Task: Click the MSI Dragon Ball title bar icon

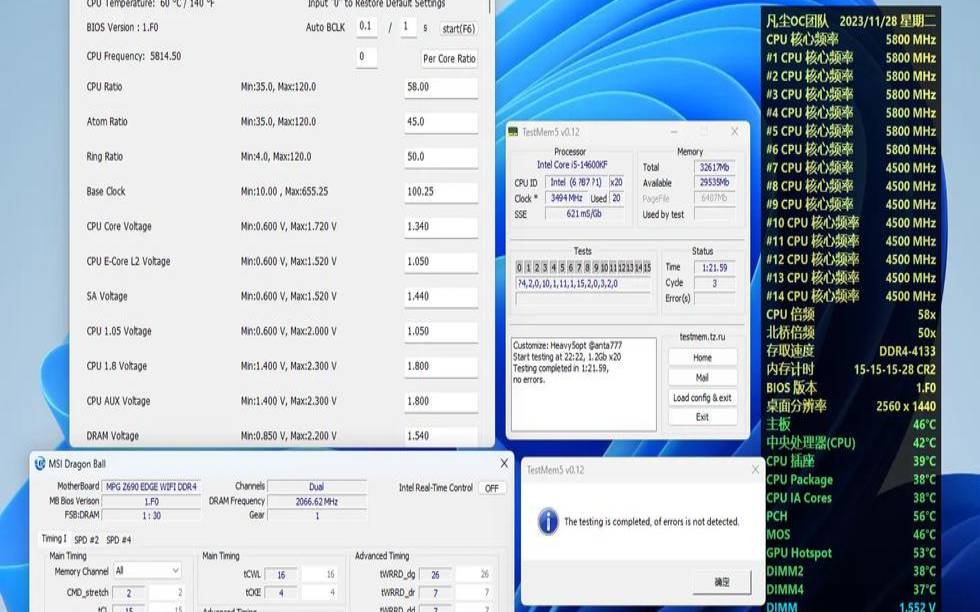Action: point(41,463)
